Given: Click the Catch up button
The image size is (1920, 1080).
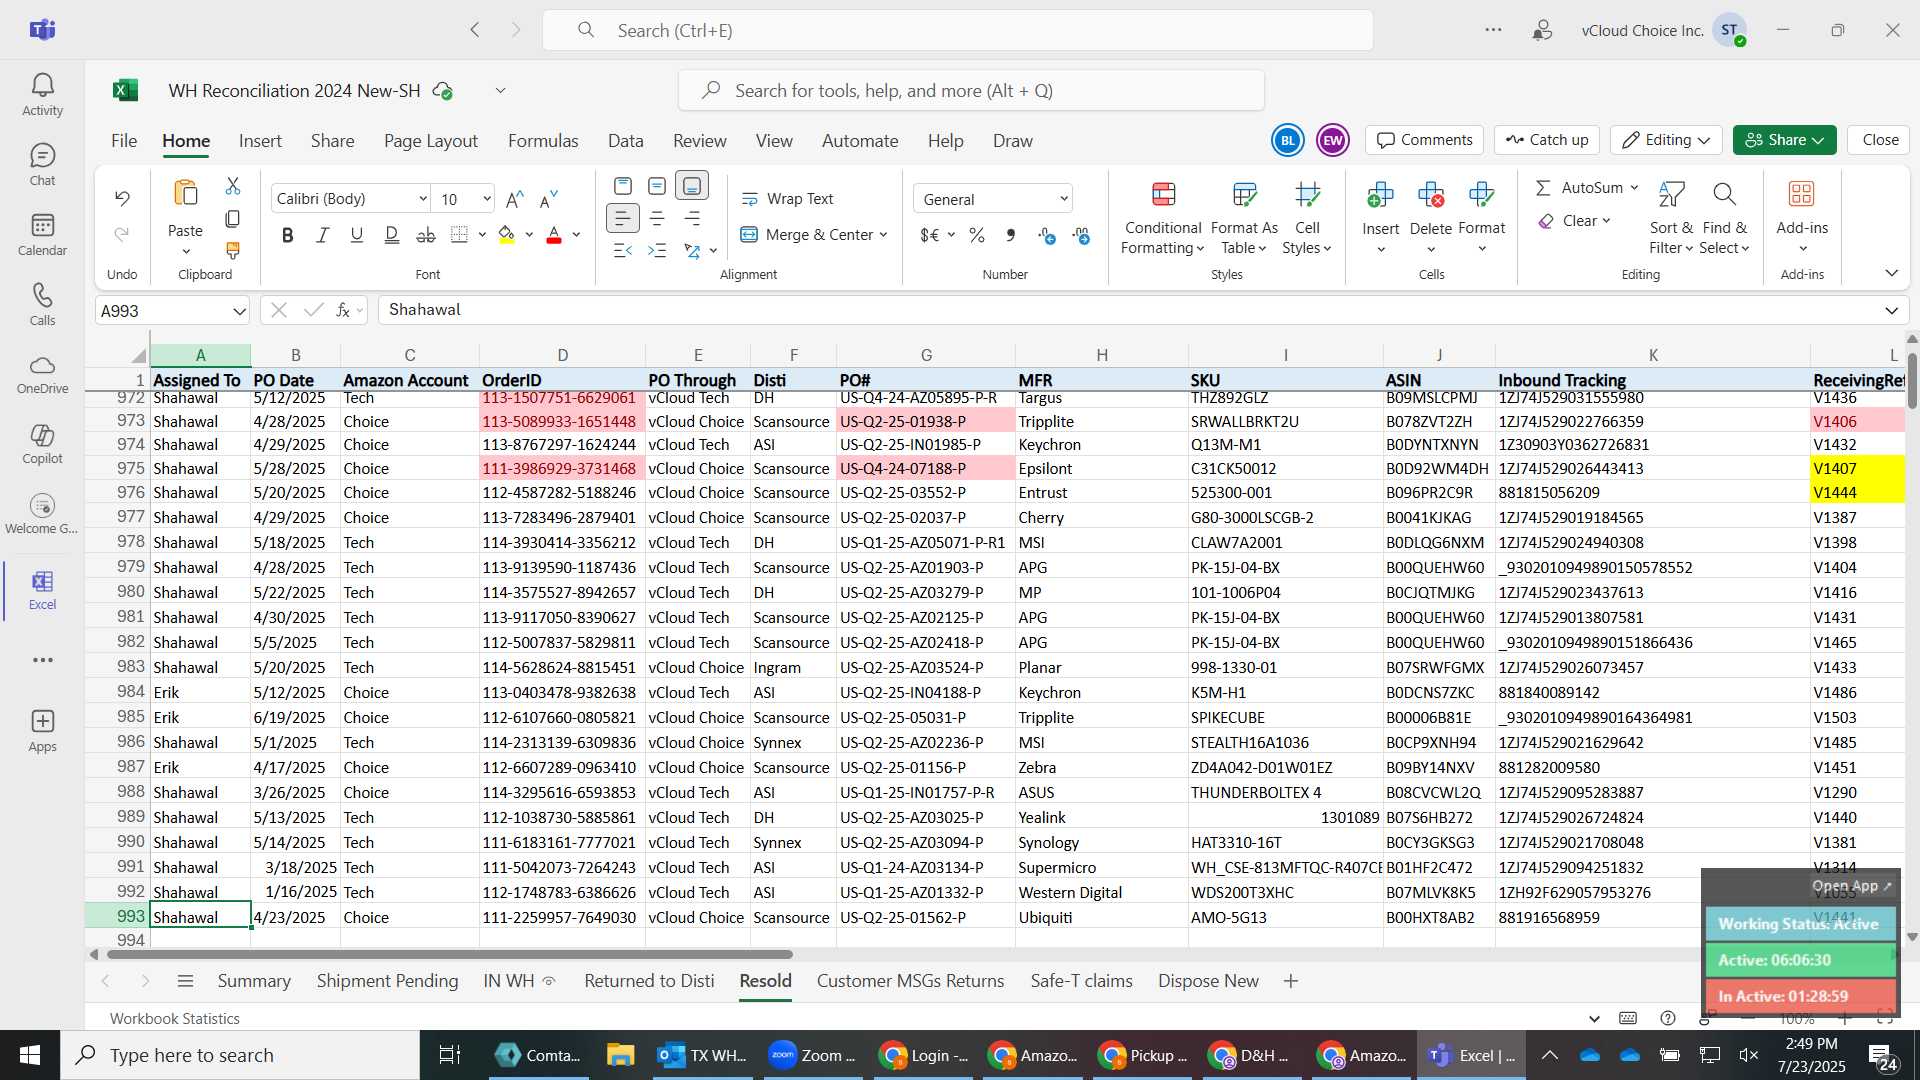Looking at the screenshot, I should (x=1547, y=140).
